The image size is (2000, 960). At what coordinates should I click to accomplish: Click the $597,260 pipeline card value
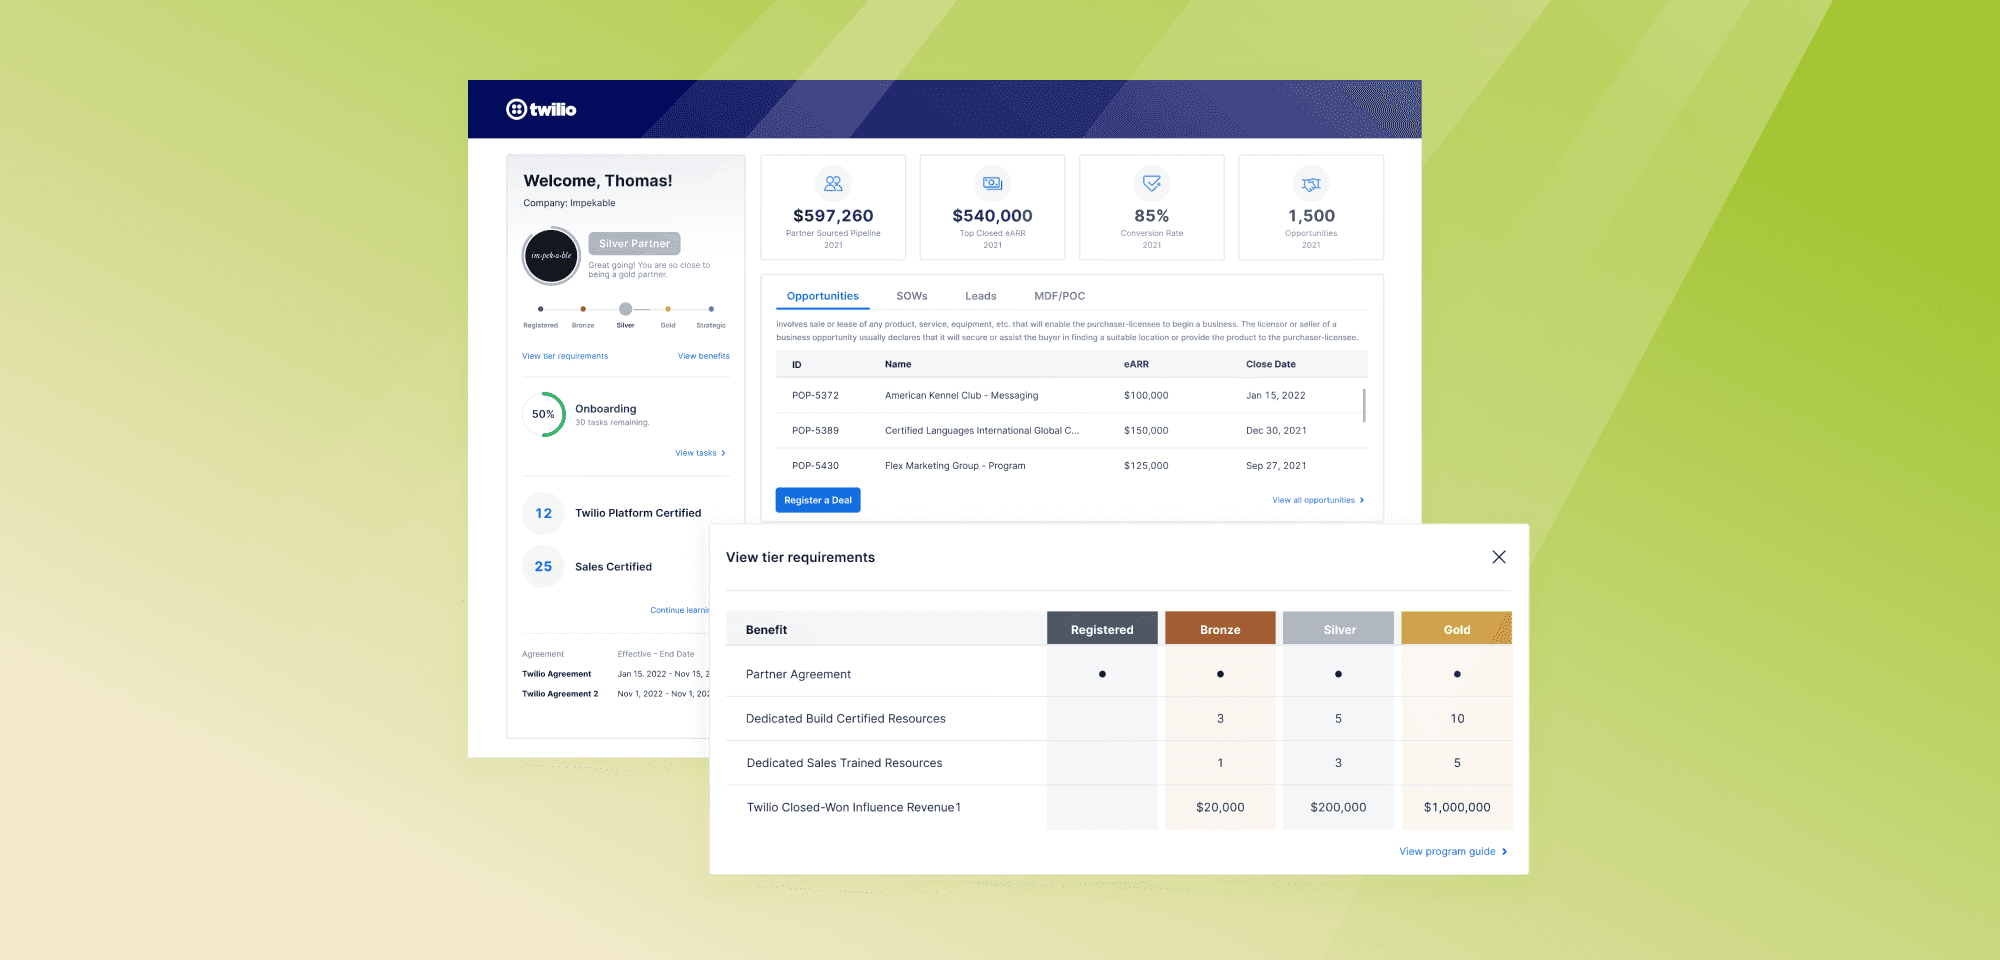tap(833, 216)
